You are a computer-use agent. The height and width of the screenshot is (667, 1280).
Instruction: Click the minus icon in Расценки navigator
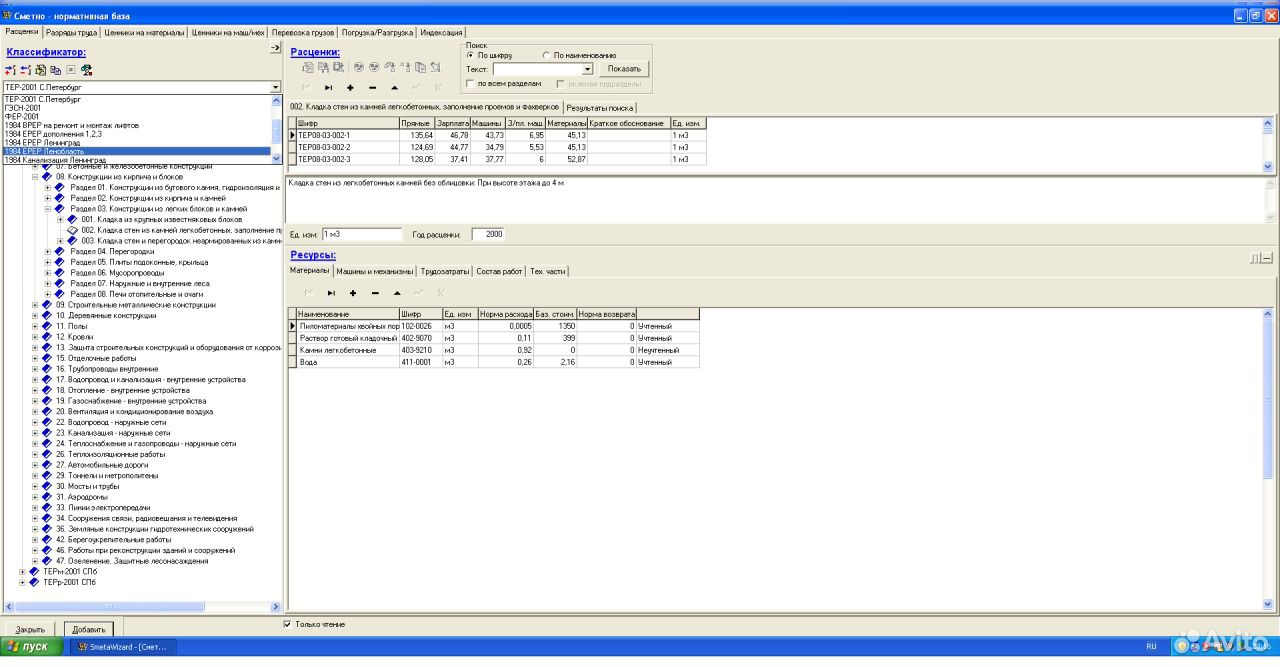point(372,88)
